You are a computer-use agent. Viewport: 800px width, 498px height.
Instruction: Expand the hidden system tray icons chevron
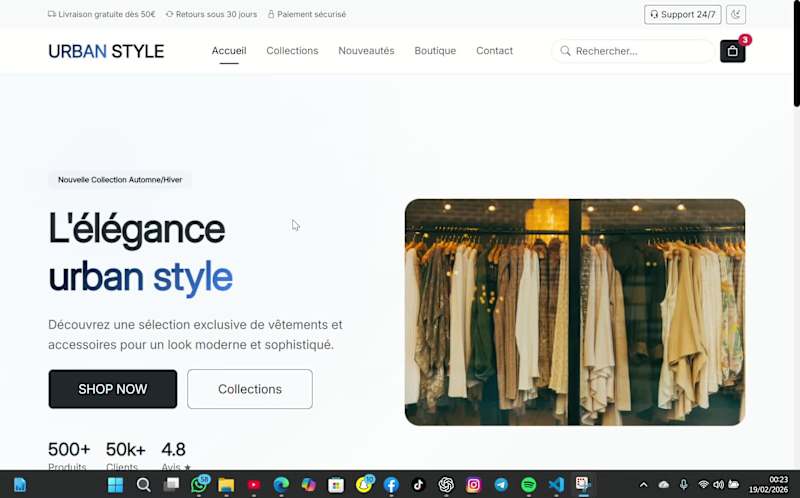(643, 485)
